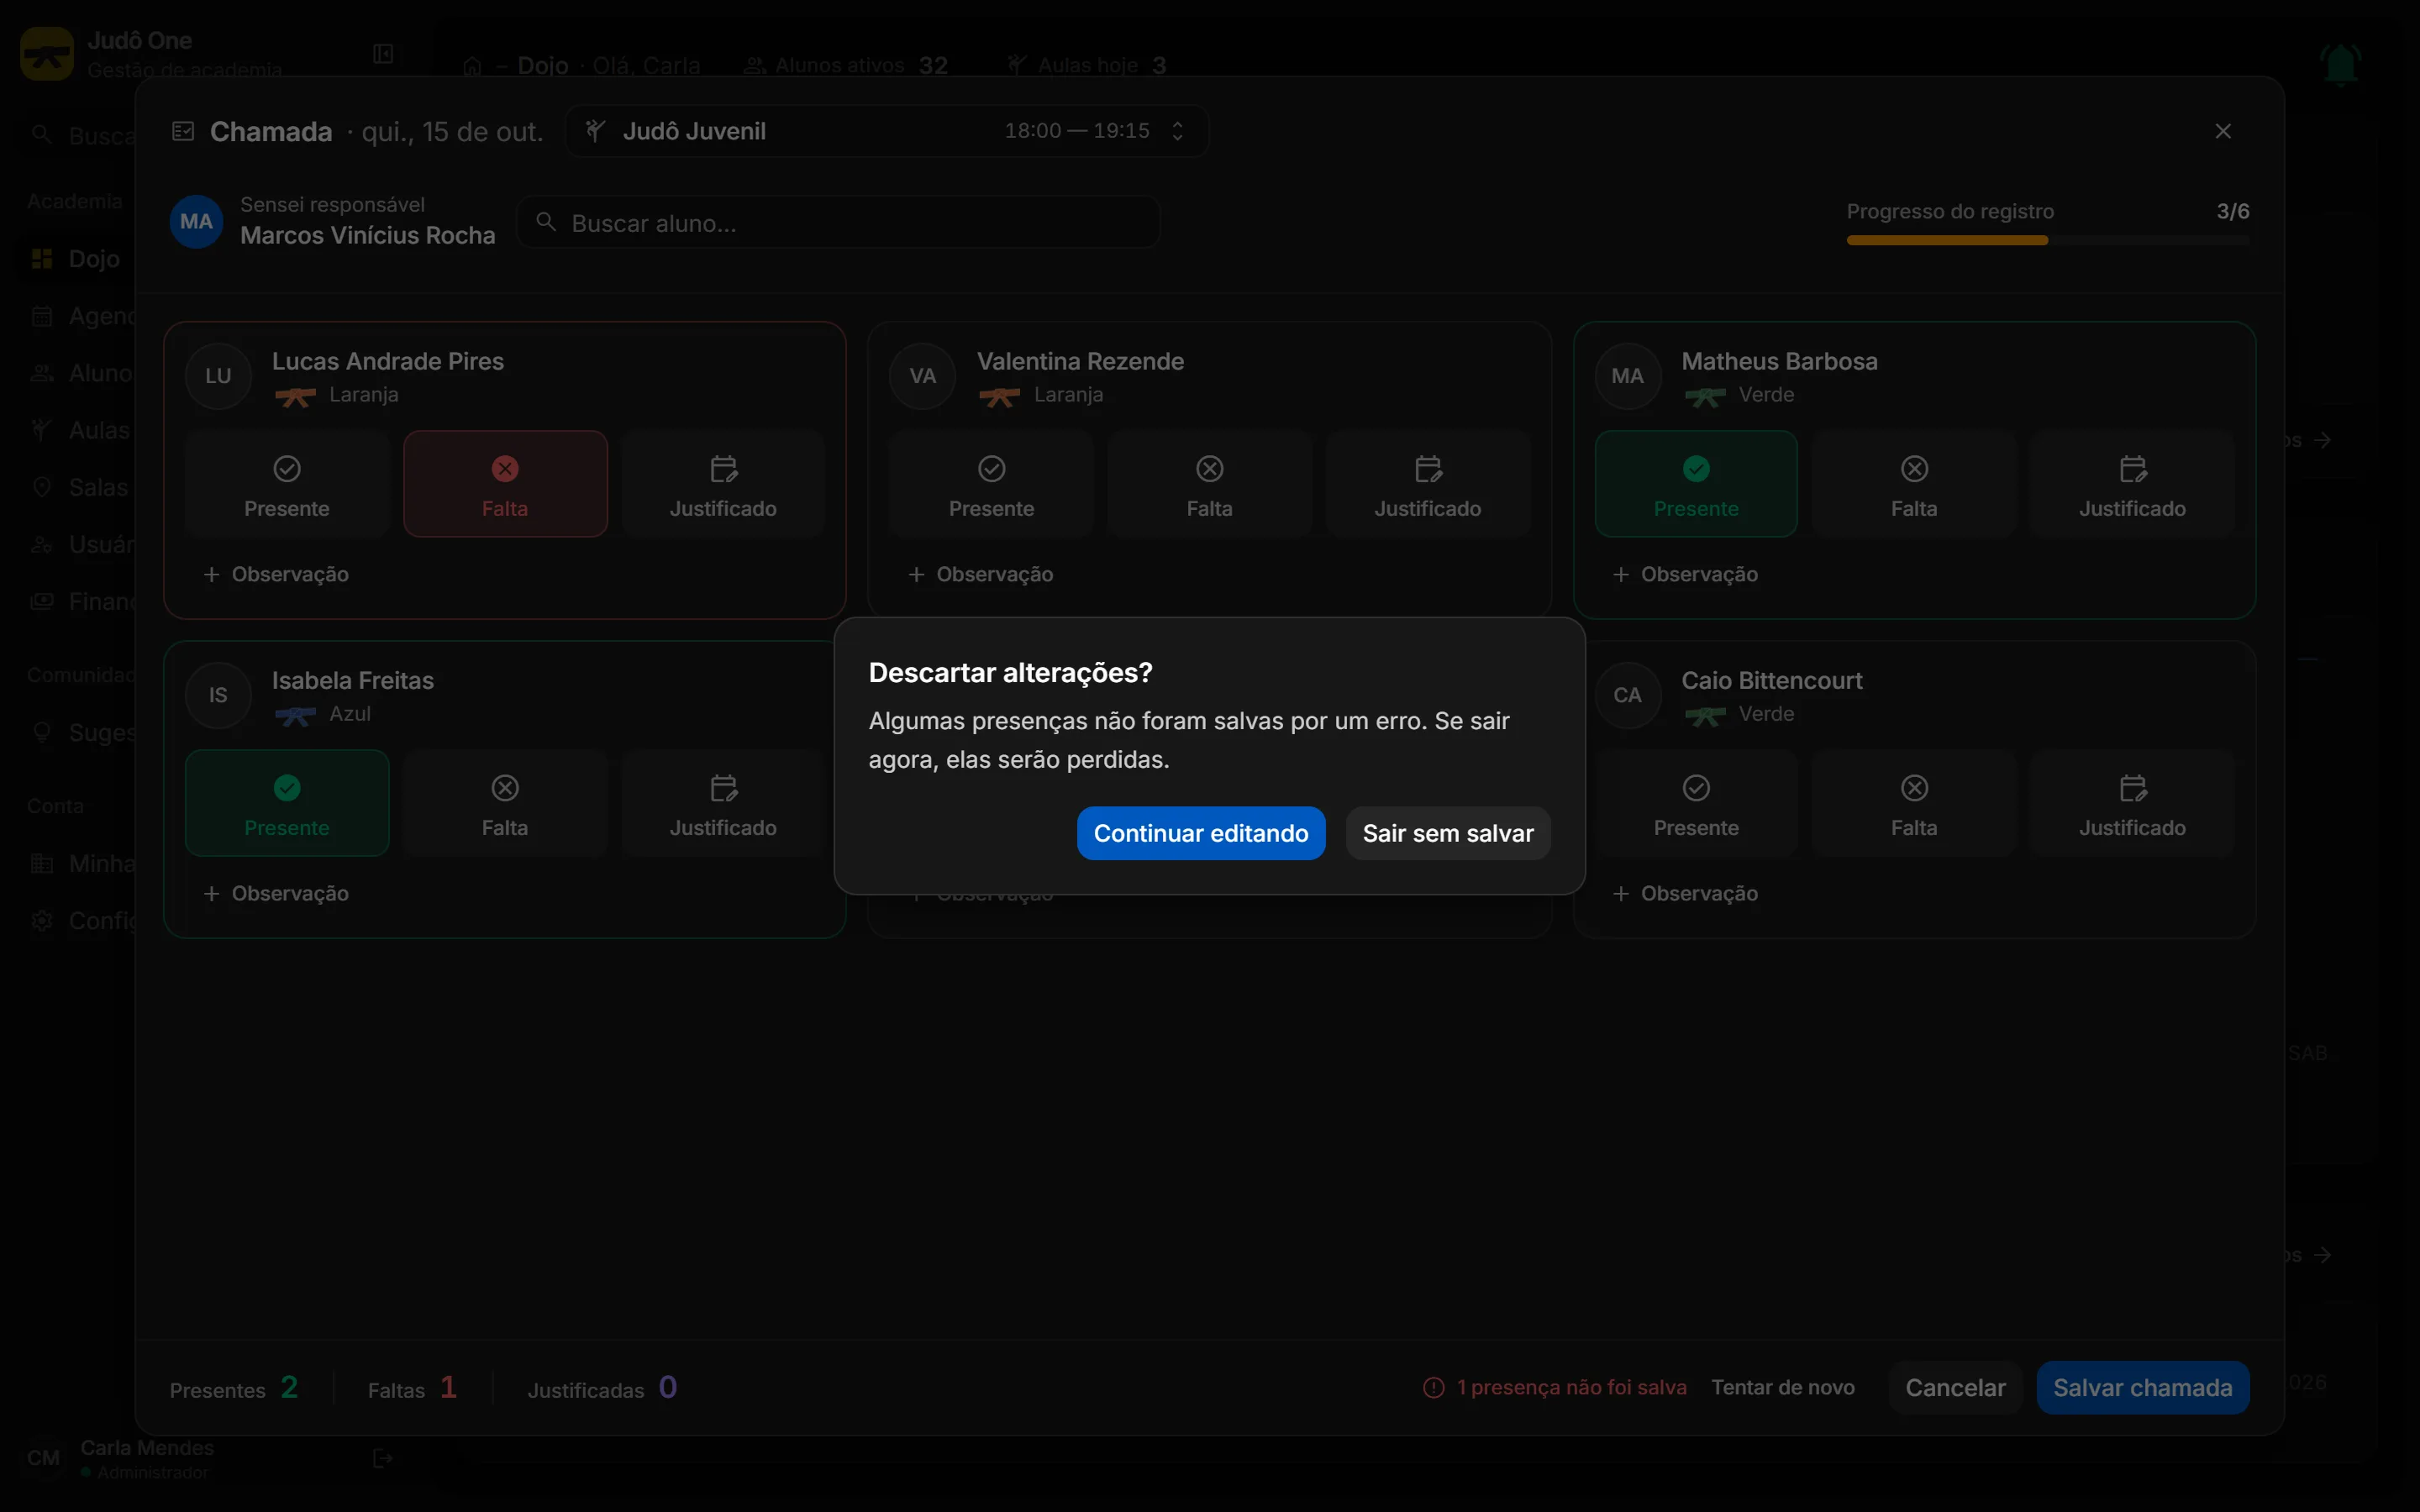Open the Judô Juvenil class selector
The image size is (2420, 1512).
click(886, 131)
